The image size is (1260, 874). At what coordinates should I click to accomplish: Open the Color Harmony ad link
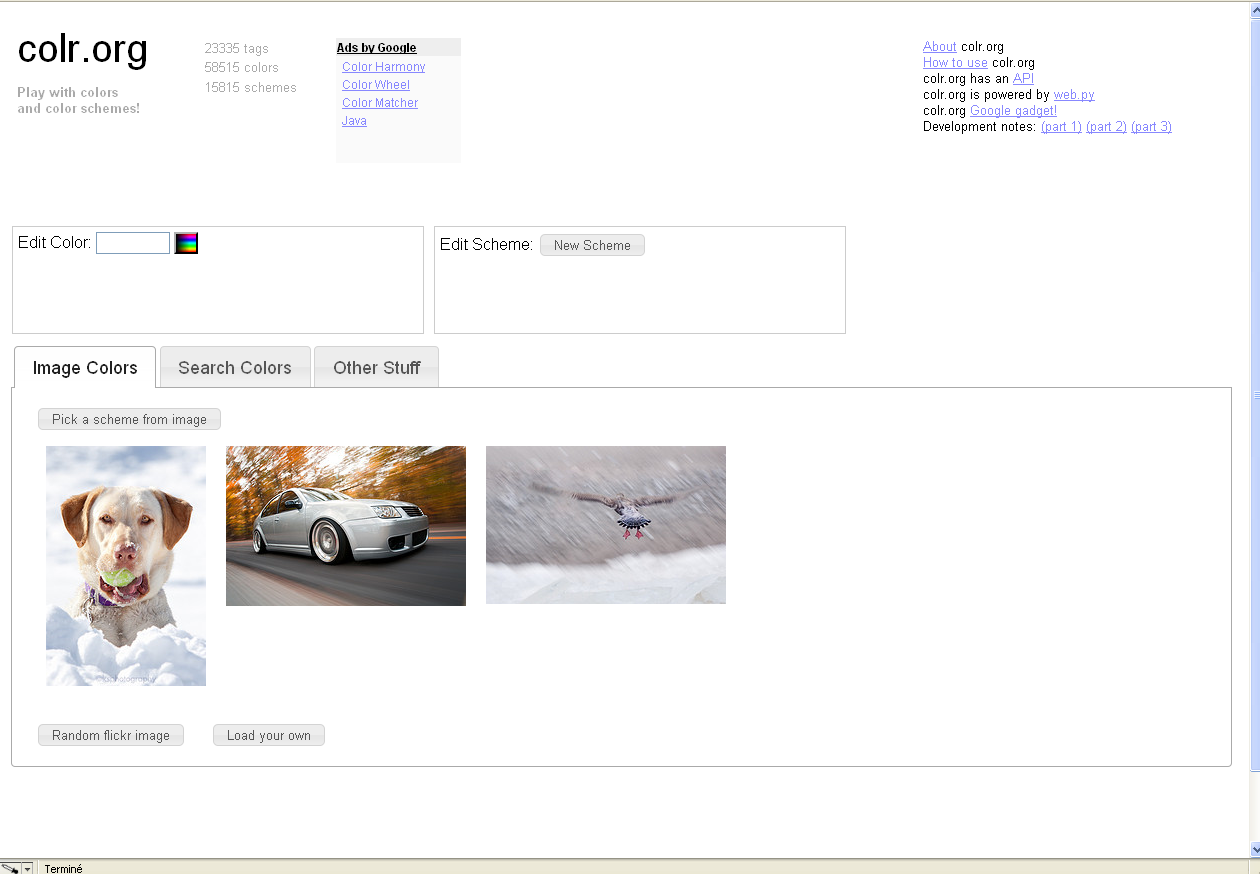tap(383, 67)
